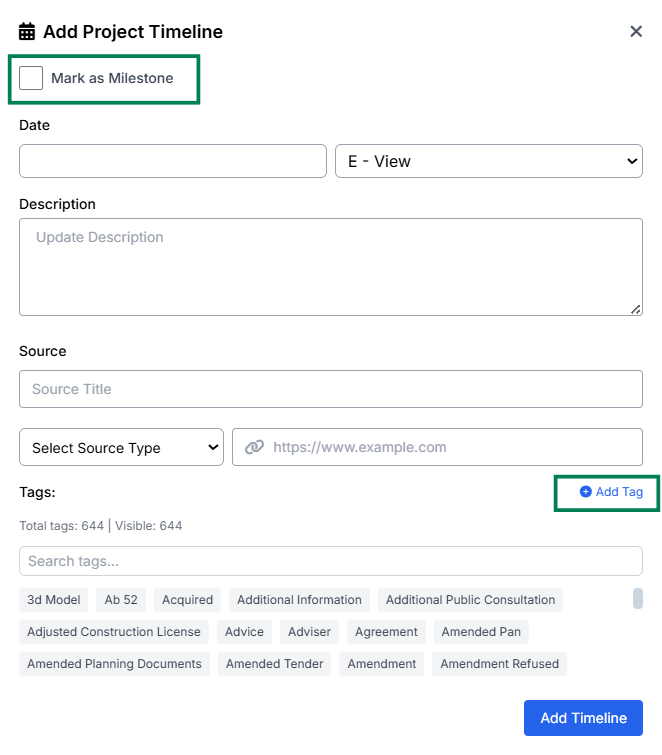
Task: Click the Add Tag link
Action: (611, 492)
